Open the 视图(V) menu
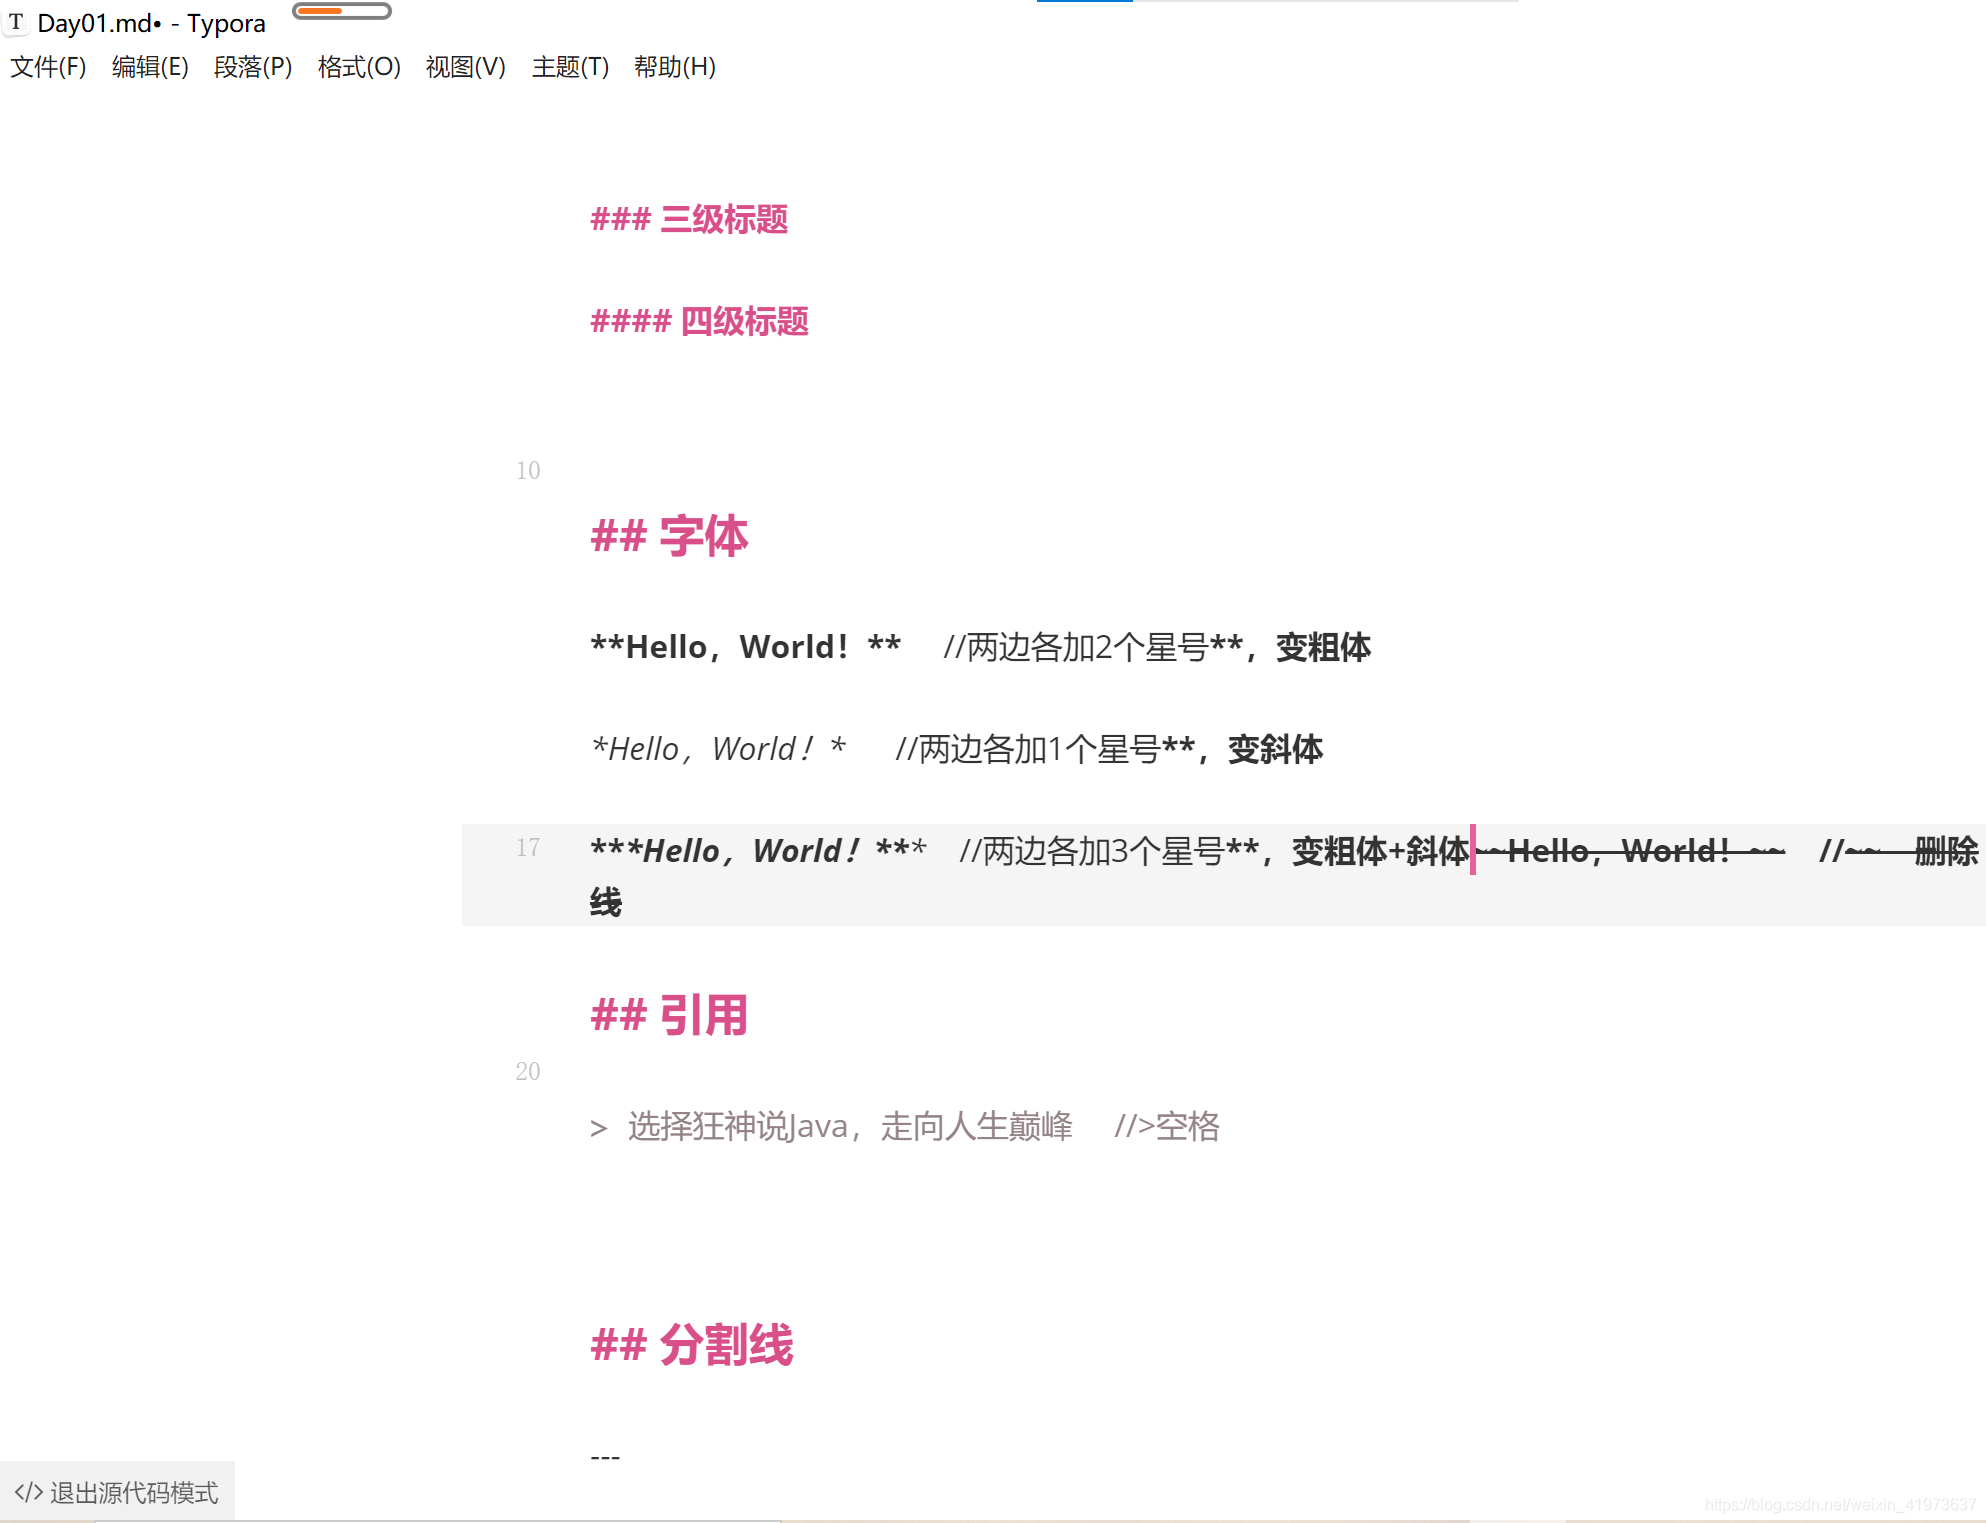Image resolution: width=1986 pixels, height=1523 pixels. point(464,67)
